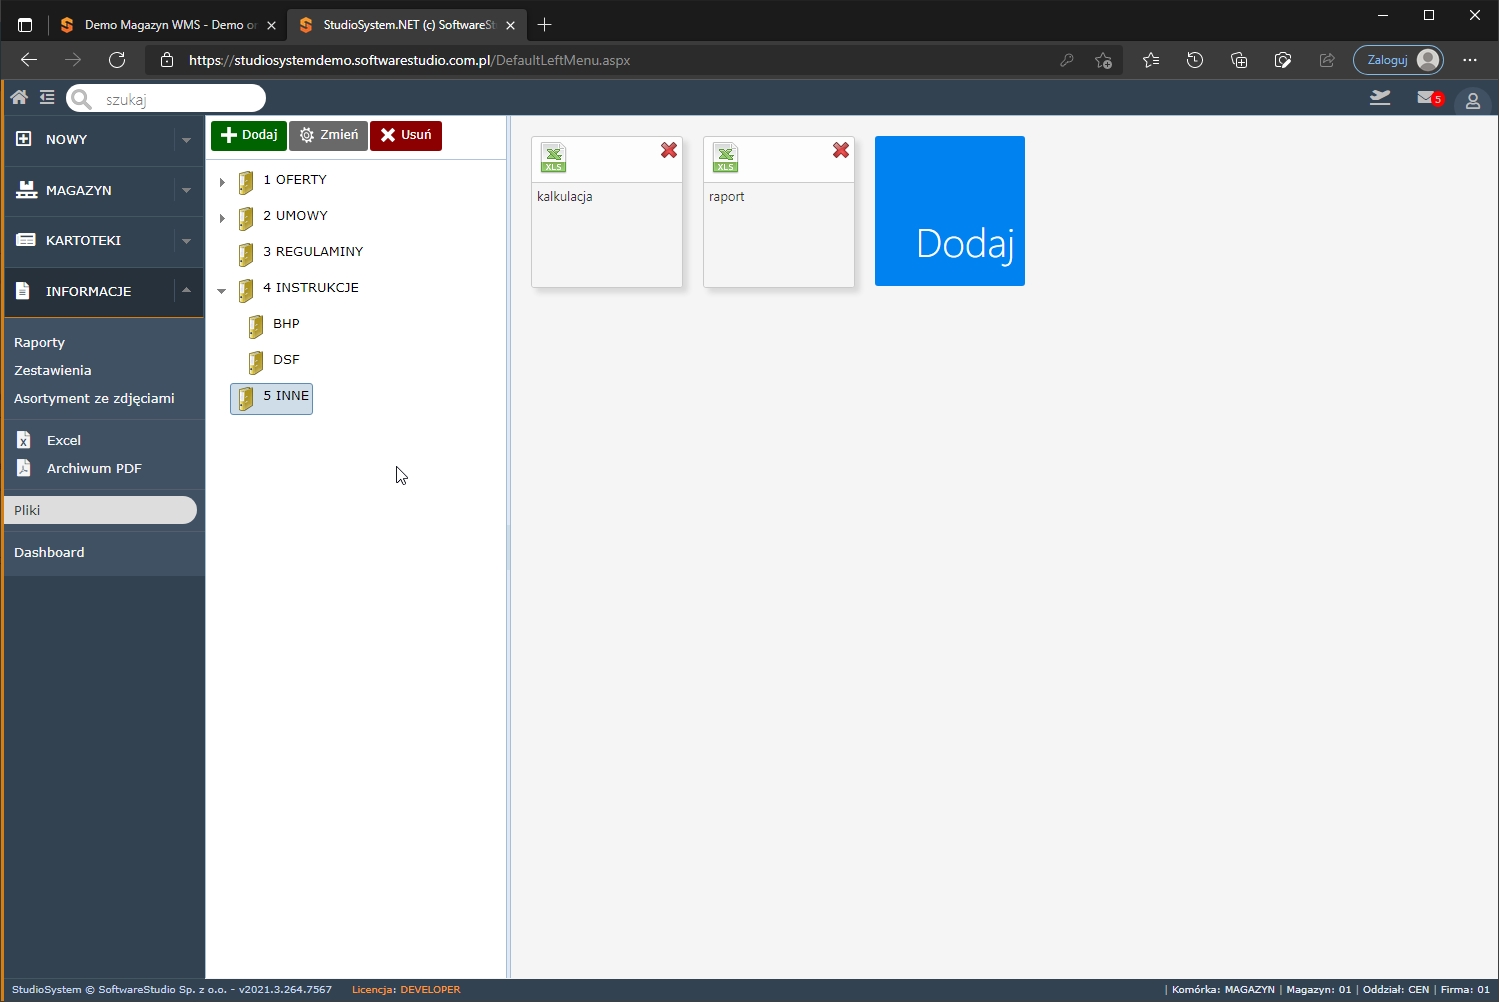Open the Pliki menu item
This screenshot has width=1499, height=1002.
(x=100, y=510)
